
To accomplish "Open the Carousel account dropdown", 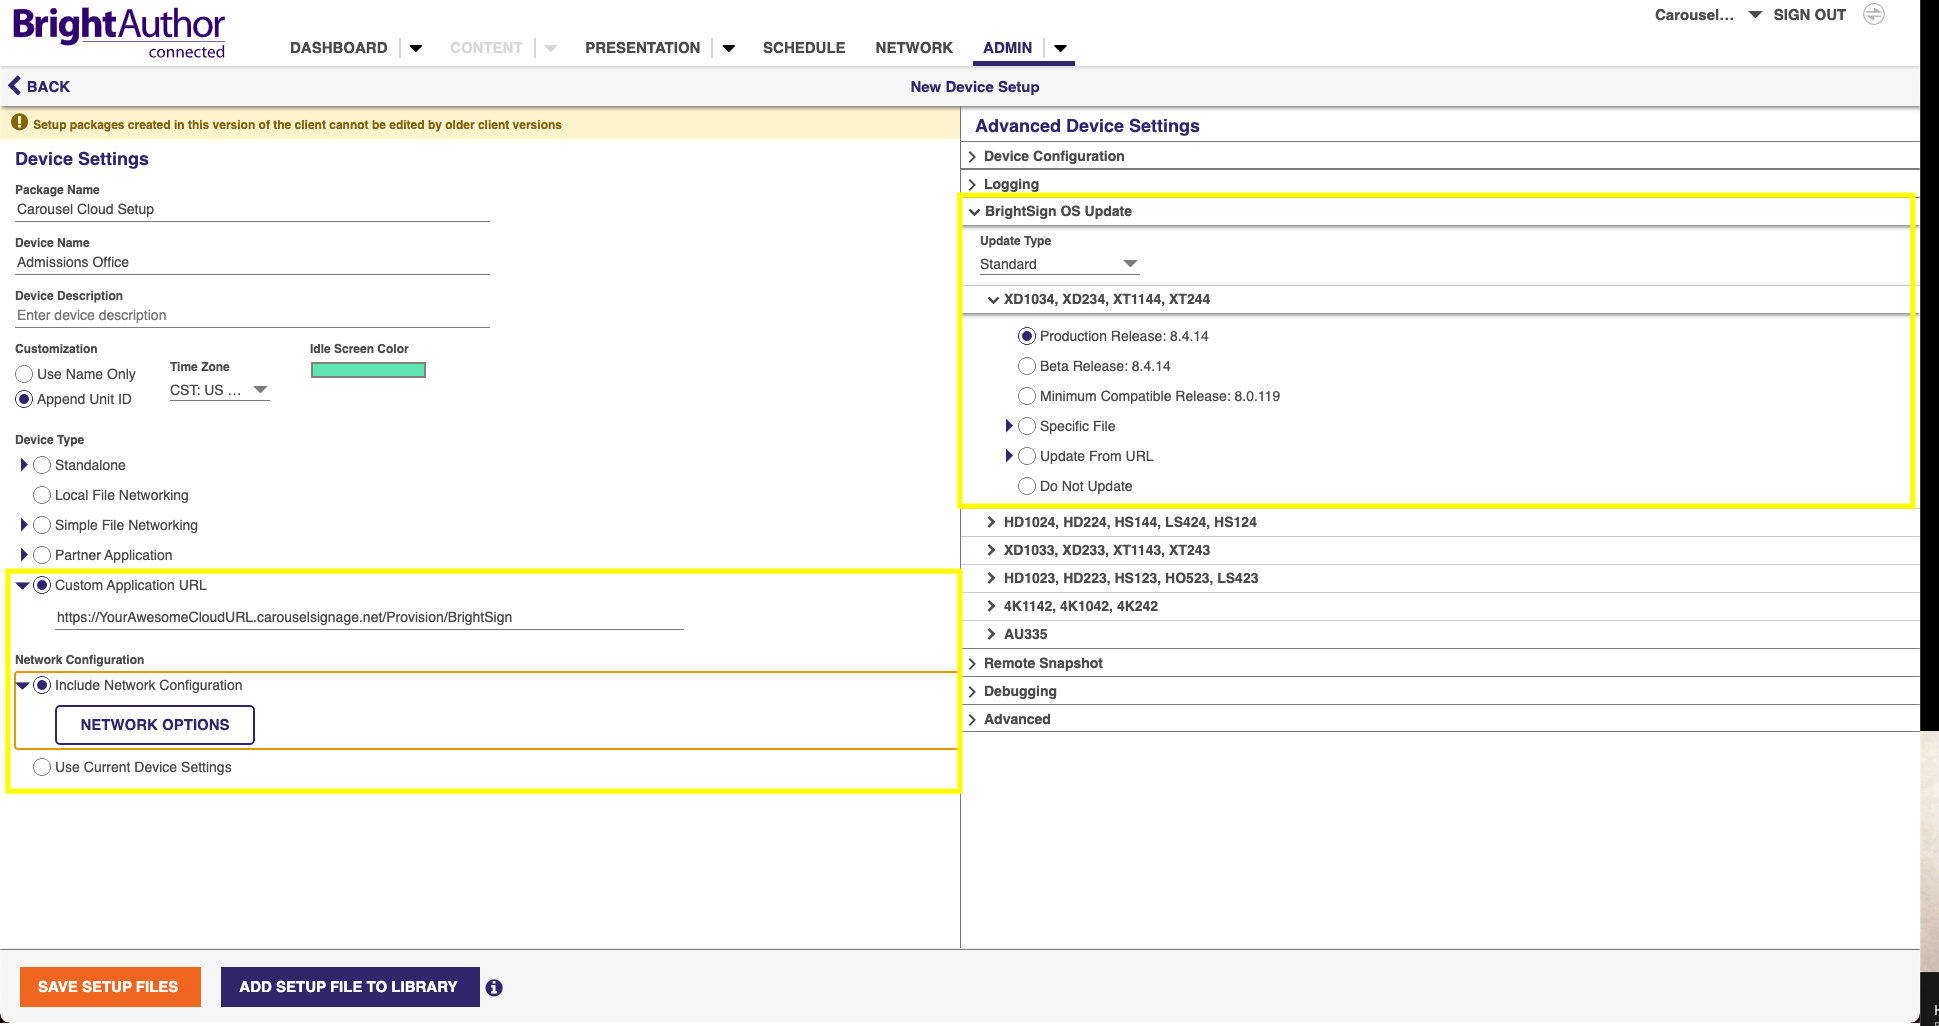I will [1755, 15].
